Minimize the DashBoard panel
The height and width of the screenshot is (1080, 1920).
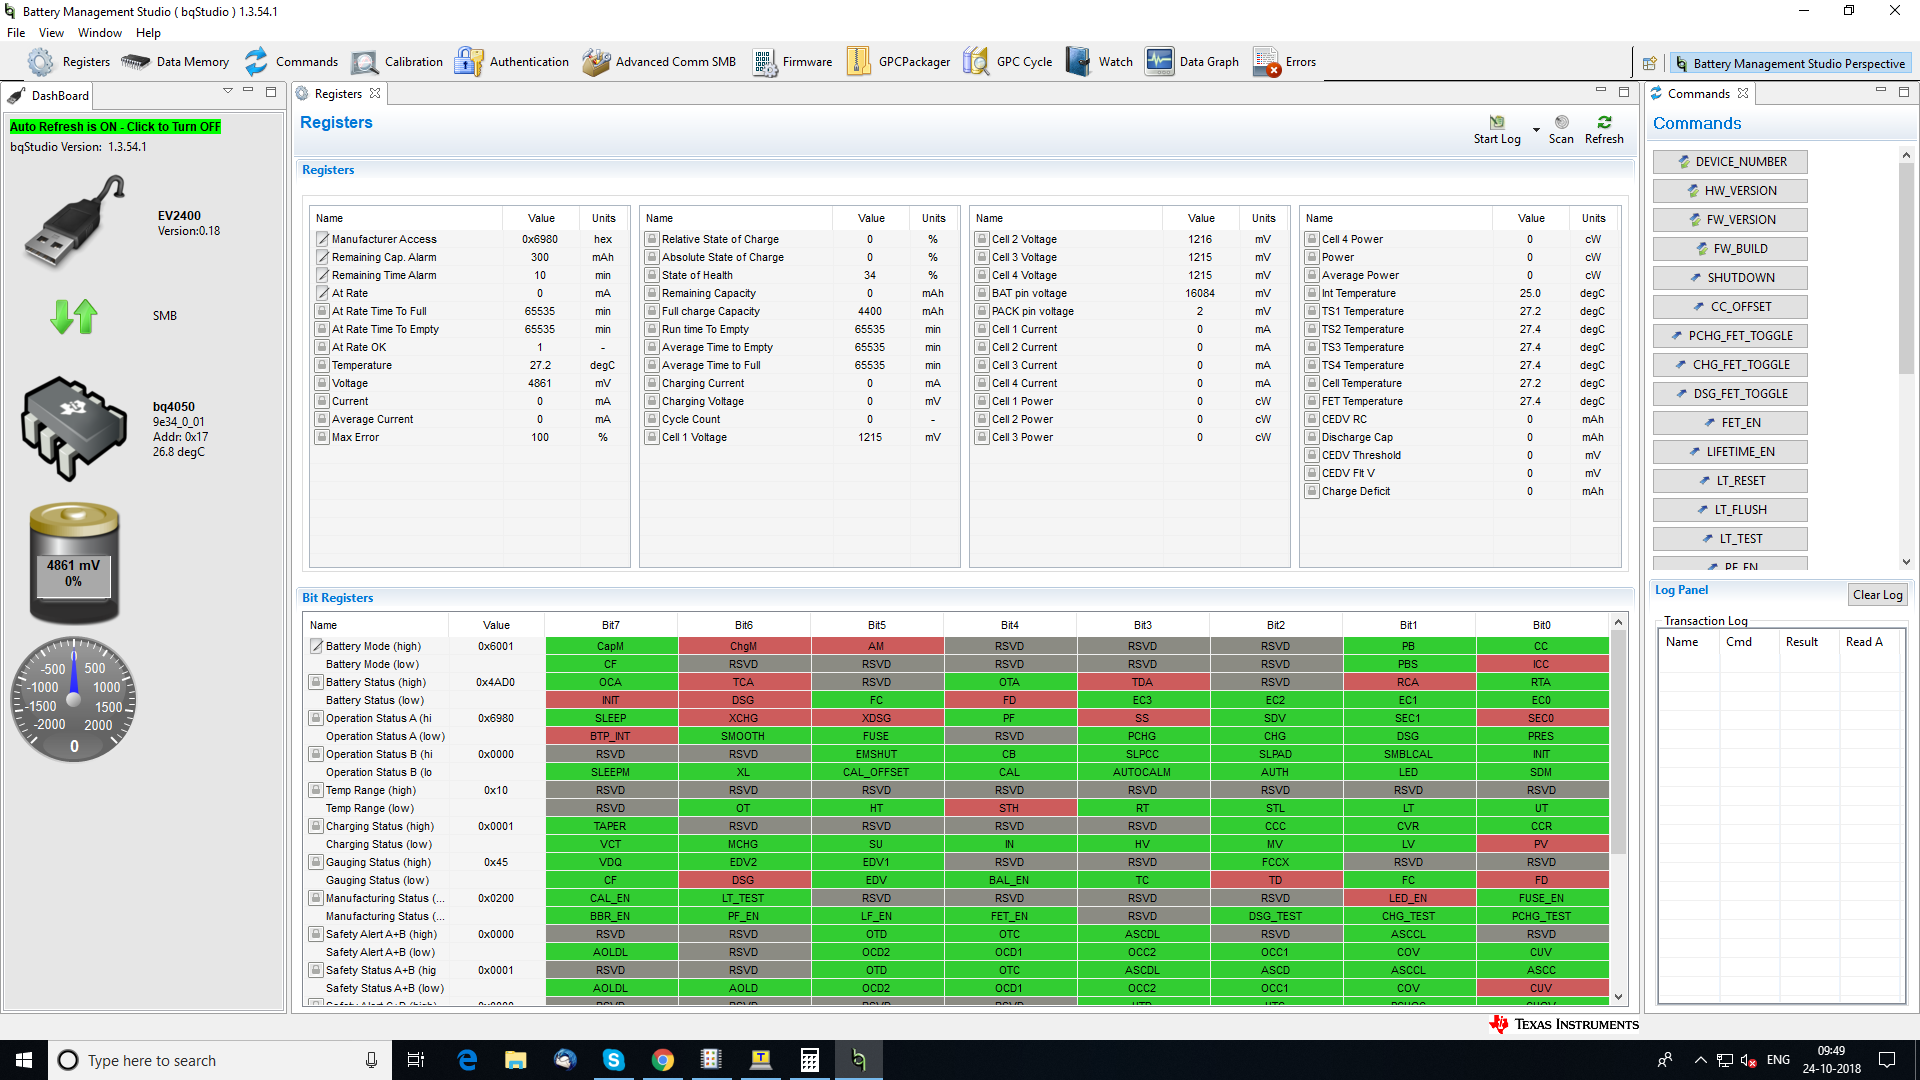pyautogui.click(x=249, y=91)
